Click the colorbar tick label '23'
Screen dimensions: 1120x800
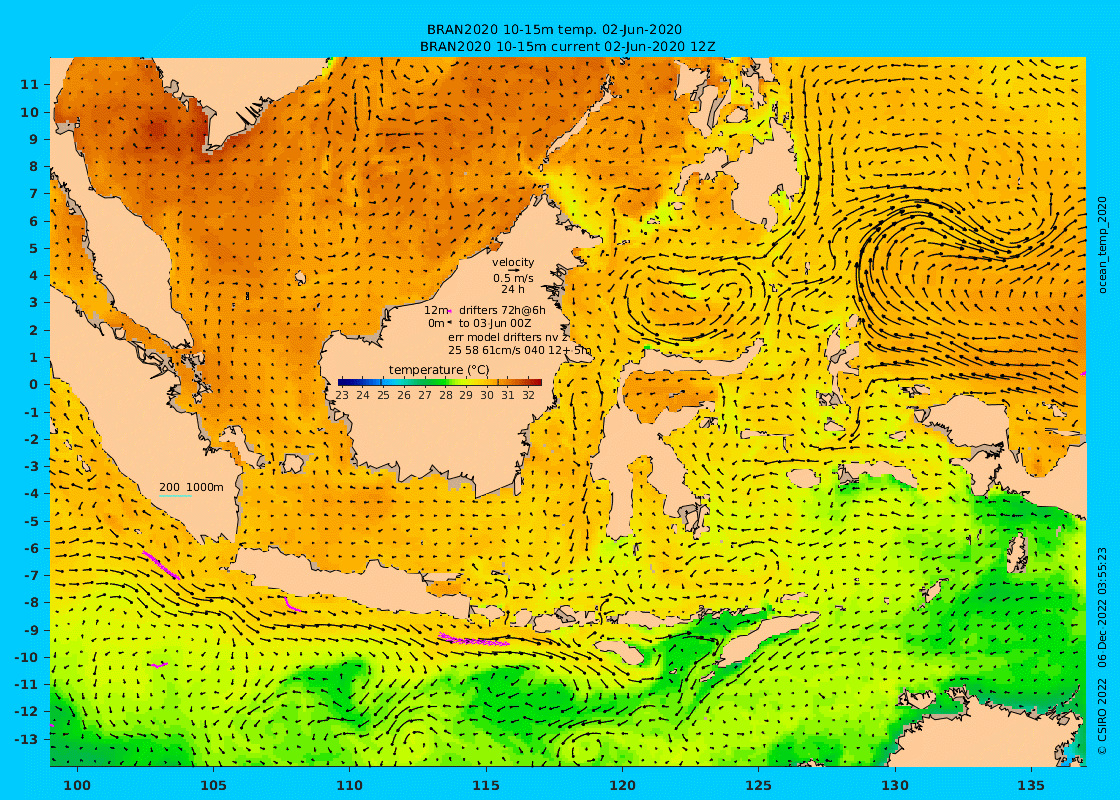tap(342, 395)
